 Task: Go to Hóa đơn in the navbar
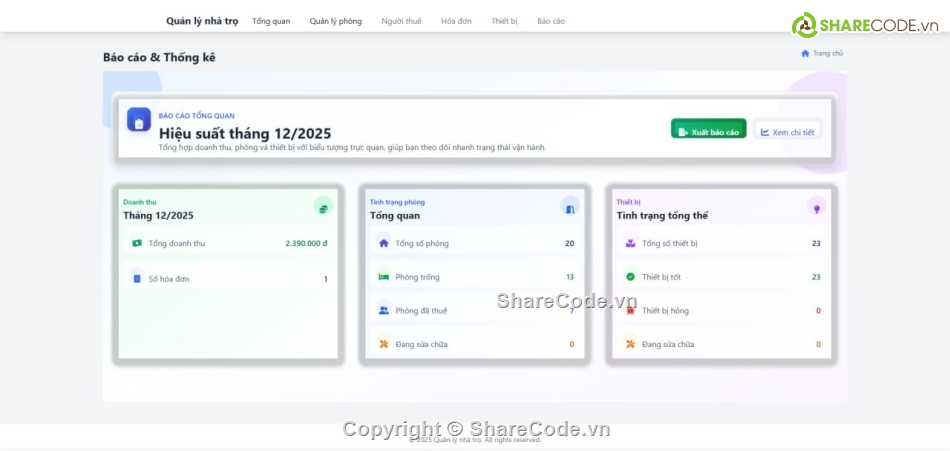click(x=456, y=21)
